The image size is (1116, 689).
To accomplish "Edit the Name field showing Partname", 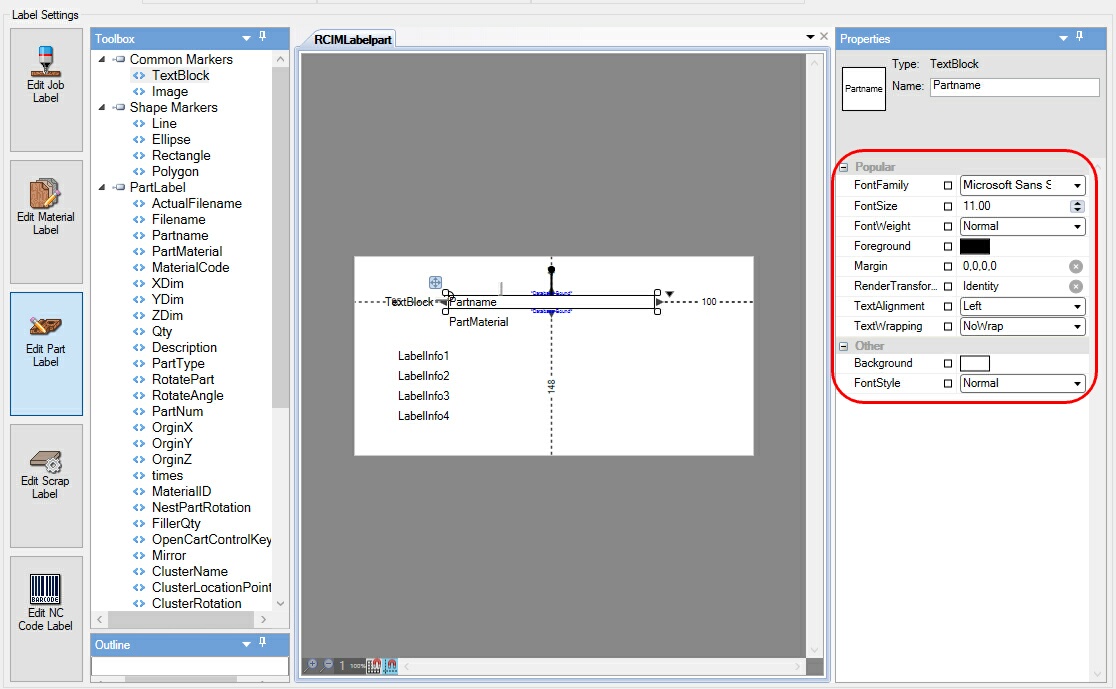I will [1014, 87].
